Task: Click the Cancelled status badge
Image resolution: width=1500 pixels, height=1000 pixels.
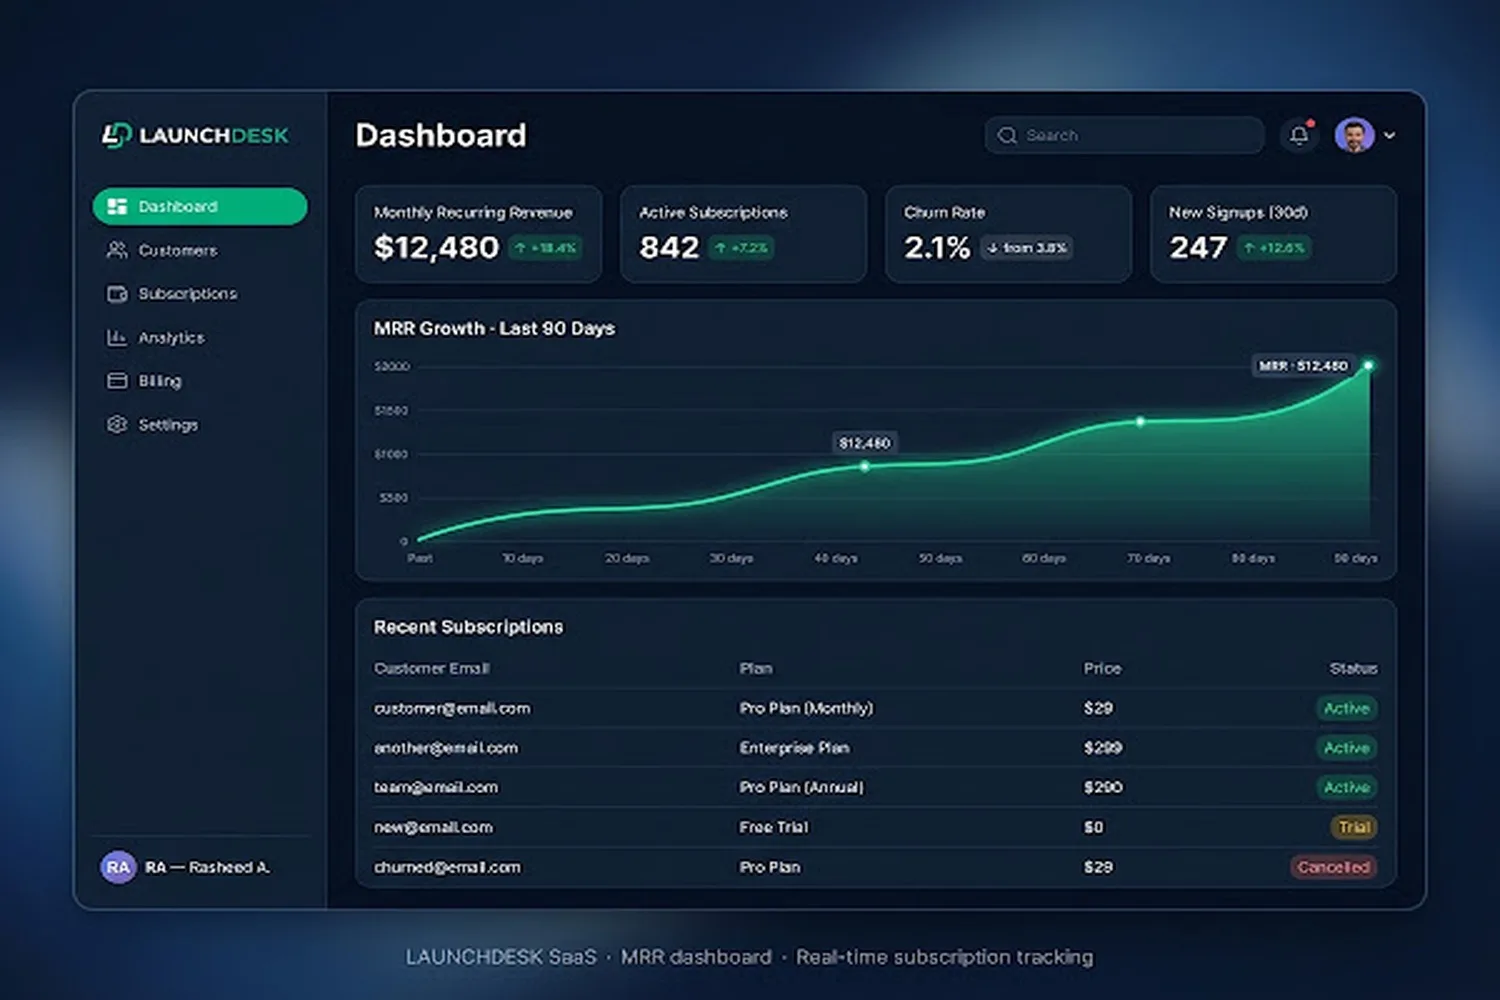Action: pos(1333,867)
